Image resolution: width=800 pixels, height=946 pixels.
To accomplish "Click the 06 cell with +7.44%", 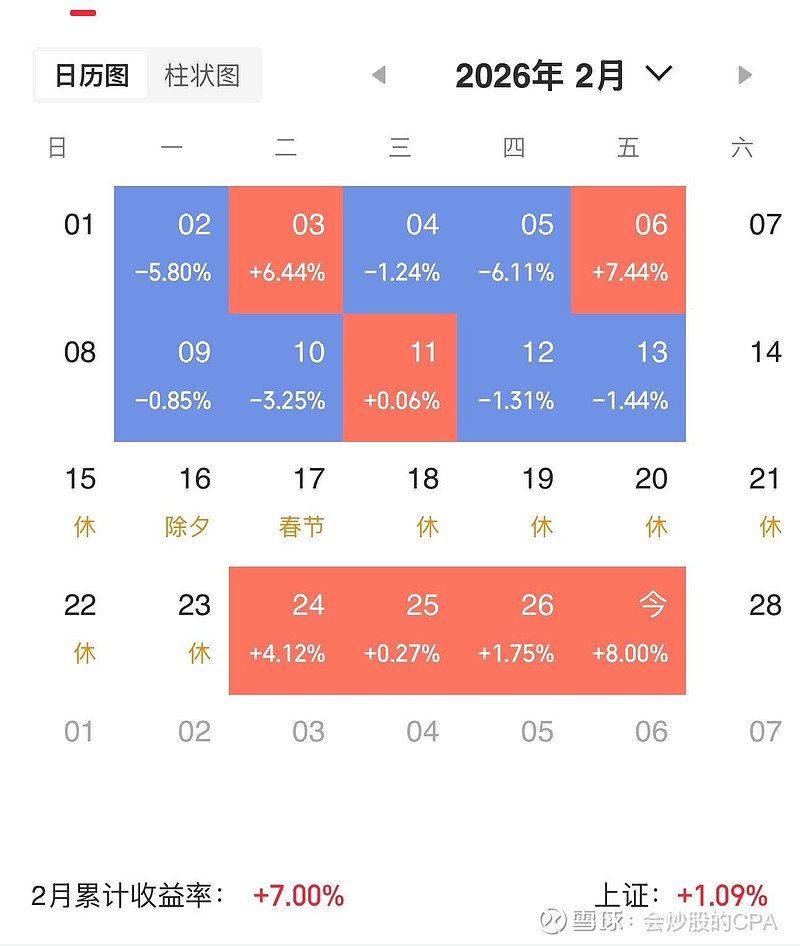I will tap(628, 249).
